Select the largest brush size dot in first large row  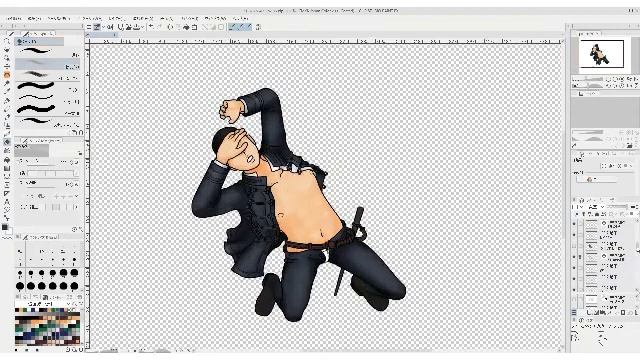click(x=74, y=273)
